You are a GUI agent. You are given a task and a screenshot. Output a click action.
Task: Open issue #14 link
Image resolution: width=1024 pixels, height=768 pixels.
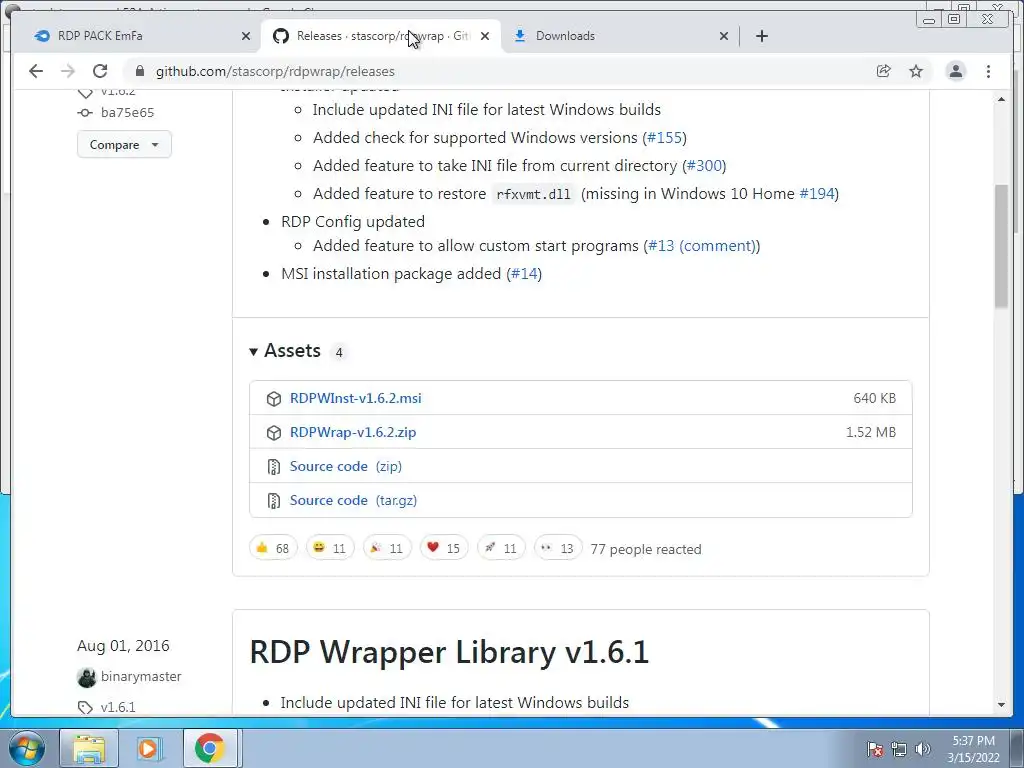pos(524,274)
